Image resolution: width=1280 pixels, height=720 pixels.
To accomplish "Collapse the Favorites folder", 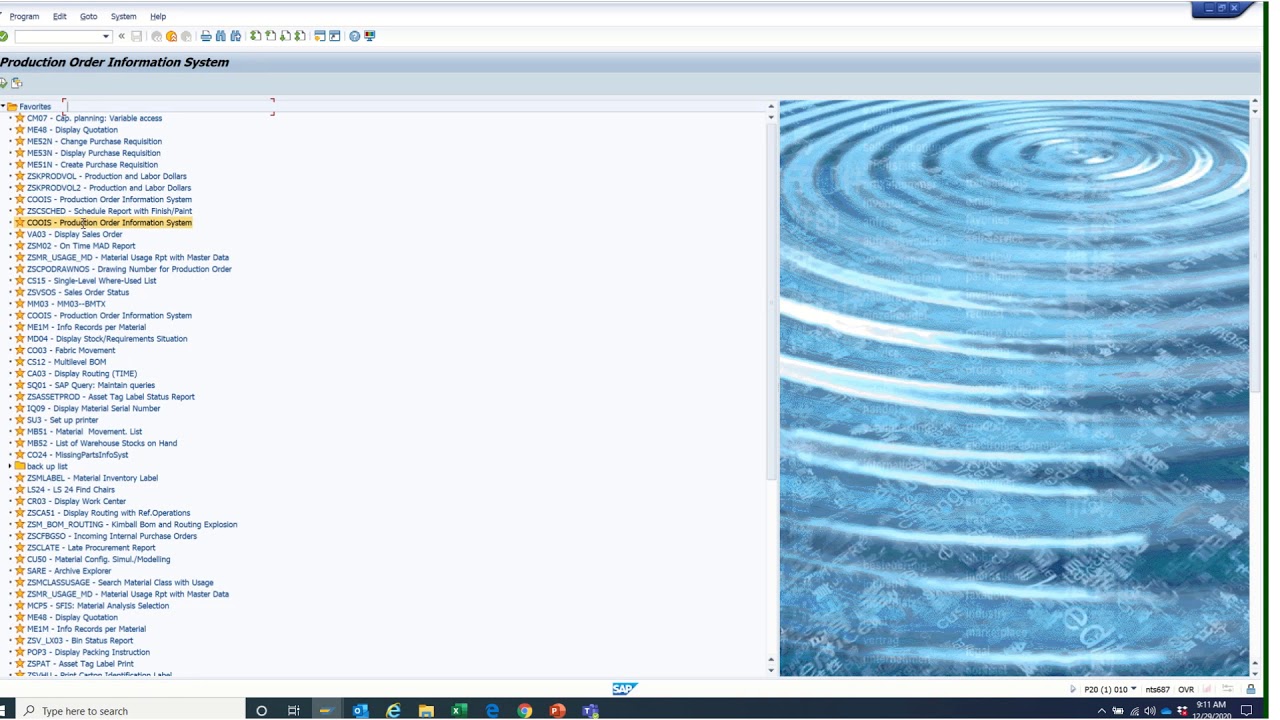I will [3, 106].
